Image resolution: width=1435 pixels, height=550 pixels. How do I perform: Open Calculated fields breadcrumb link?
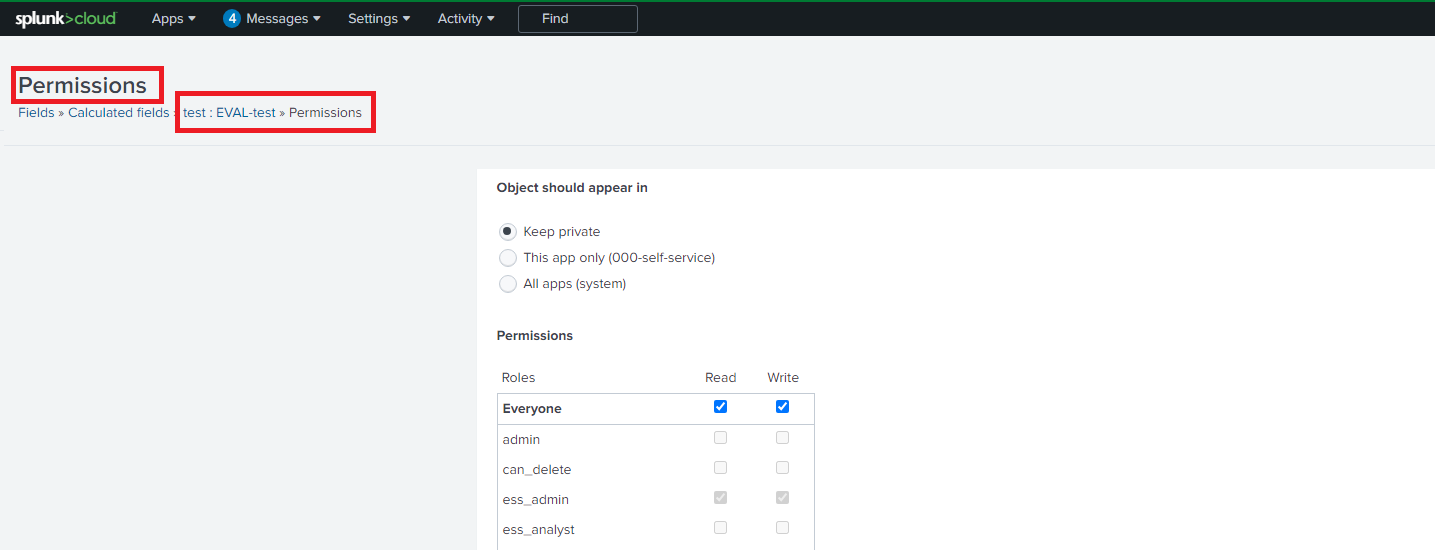118,112
